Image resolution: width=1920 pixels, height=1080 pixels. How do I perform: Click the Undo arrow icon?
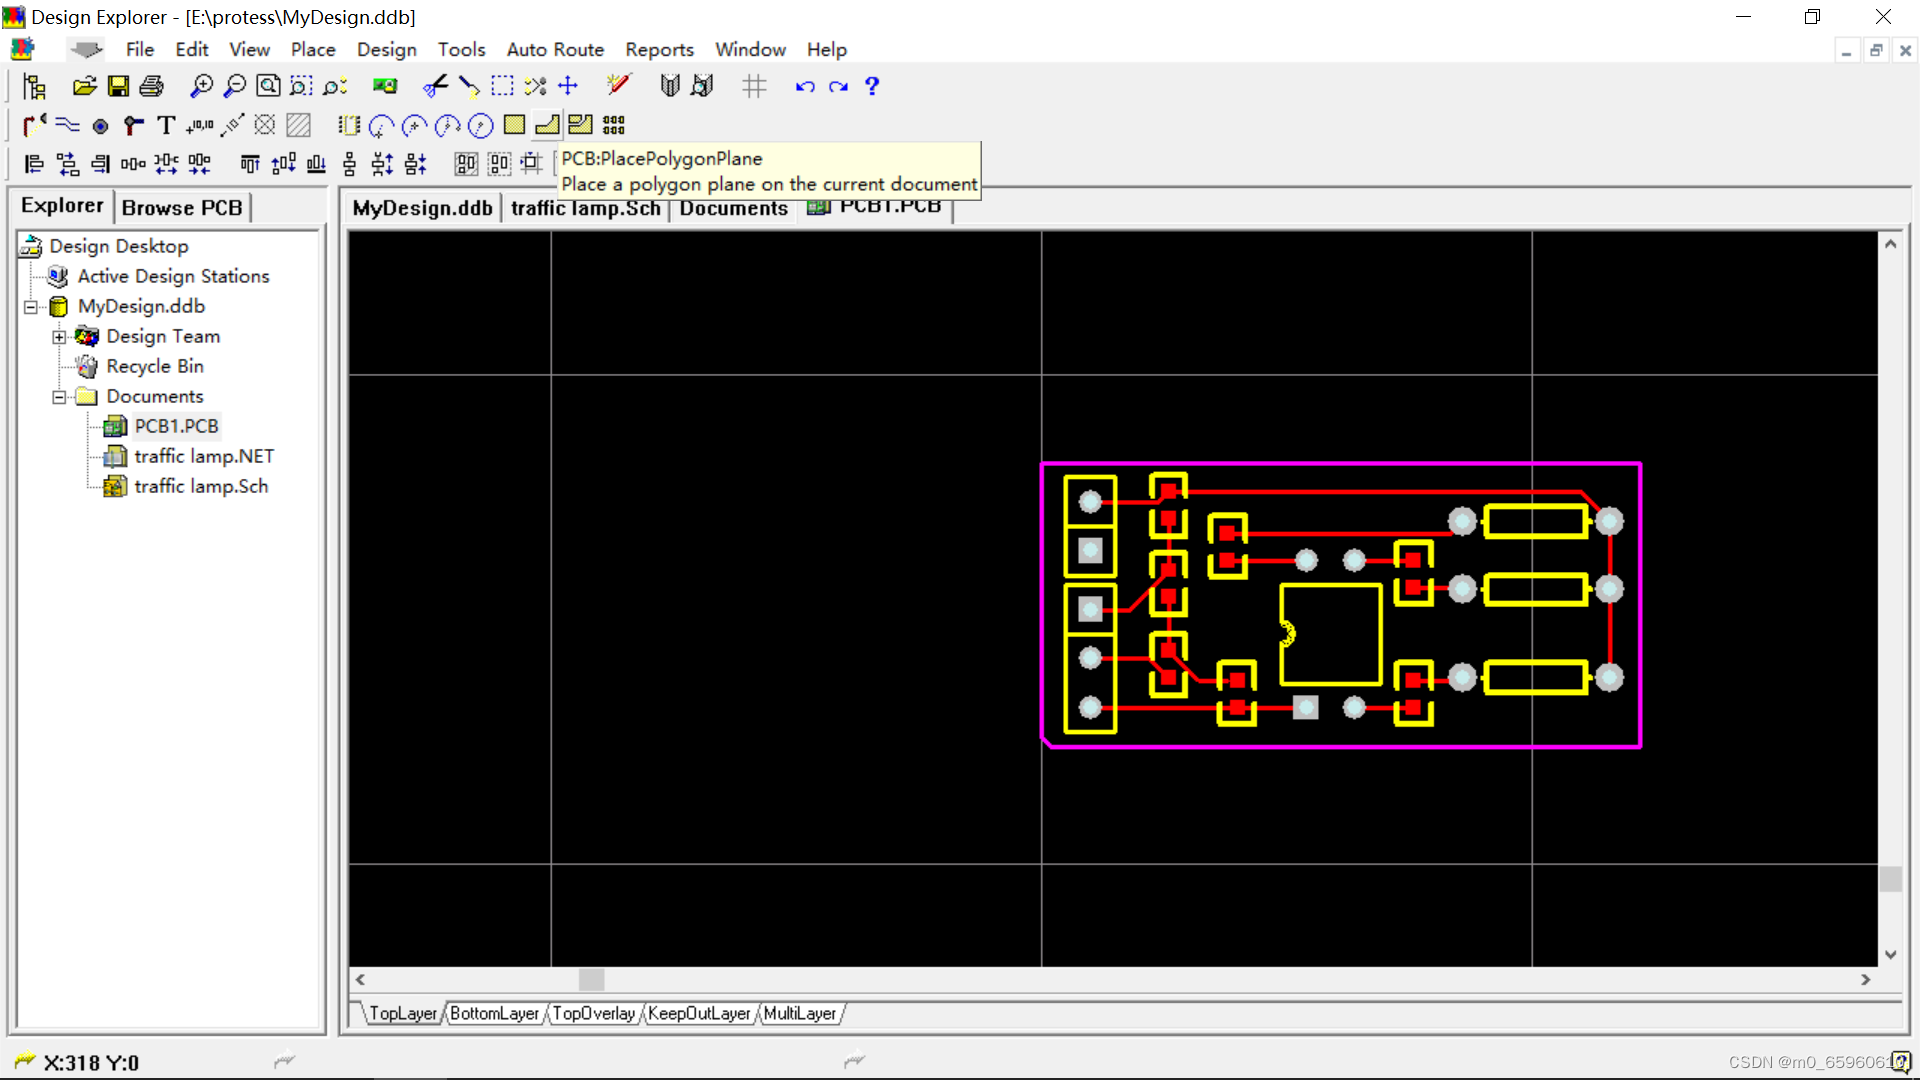(804, 86)
